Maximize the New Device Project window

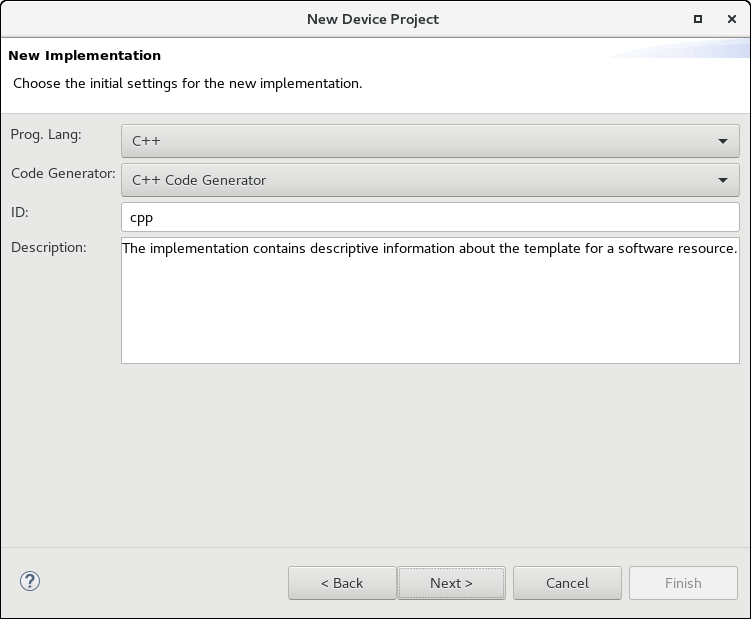[x=698, y=19]
